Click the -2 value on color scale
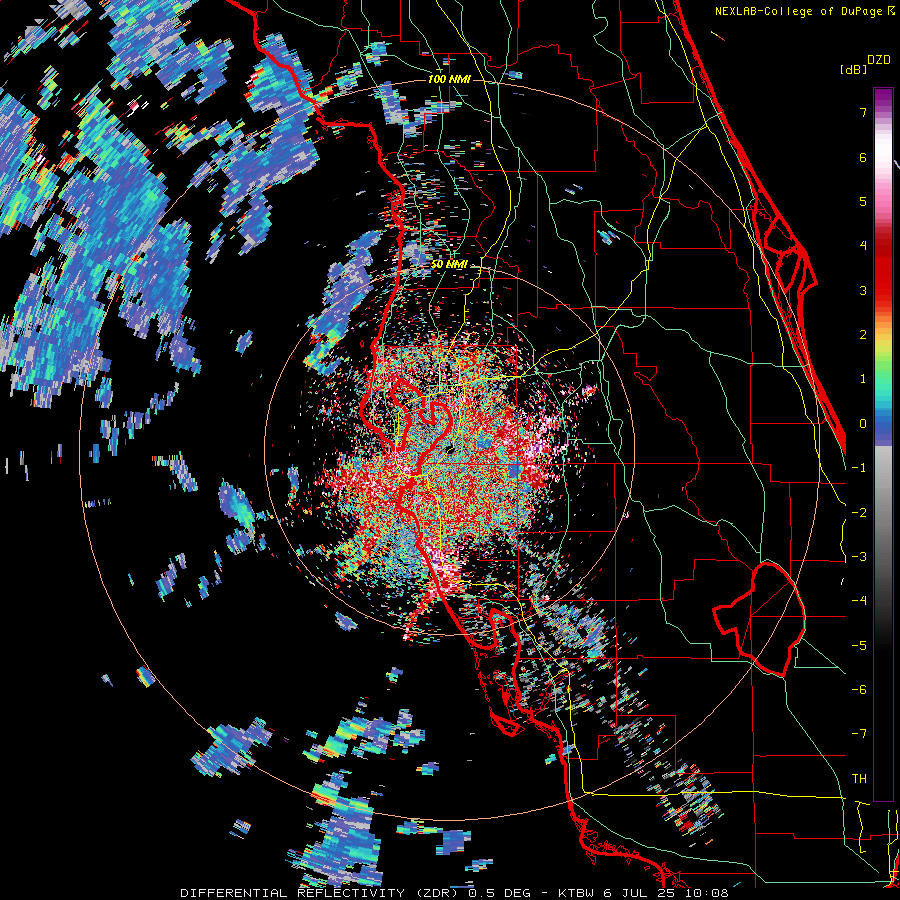 point(859,513)
